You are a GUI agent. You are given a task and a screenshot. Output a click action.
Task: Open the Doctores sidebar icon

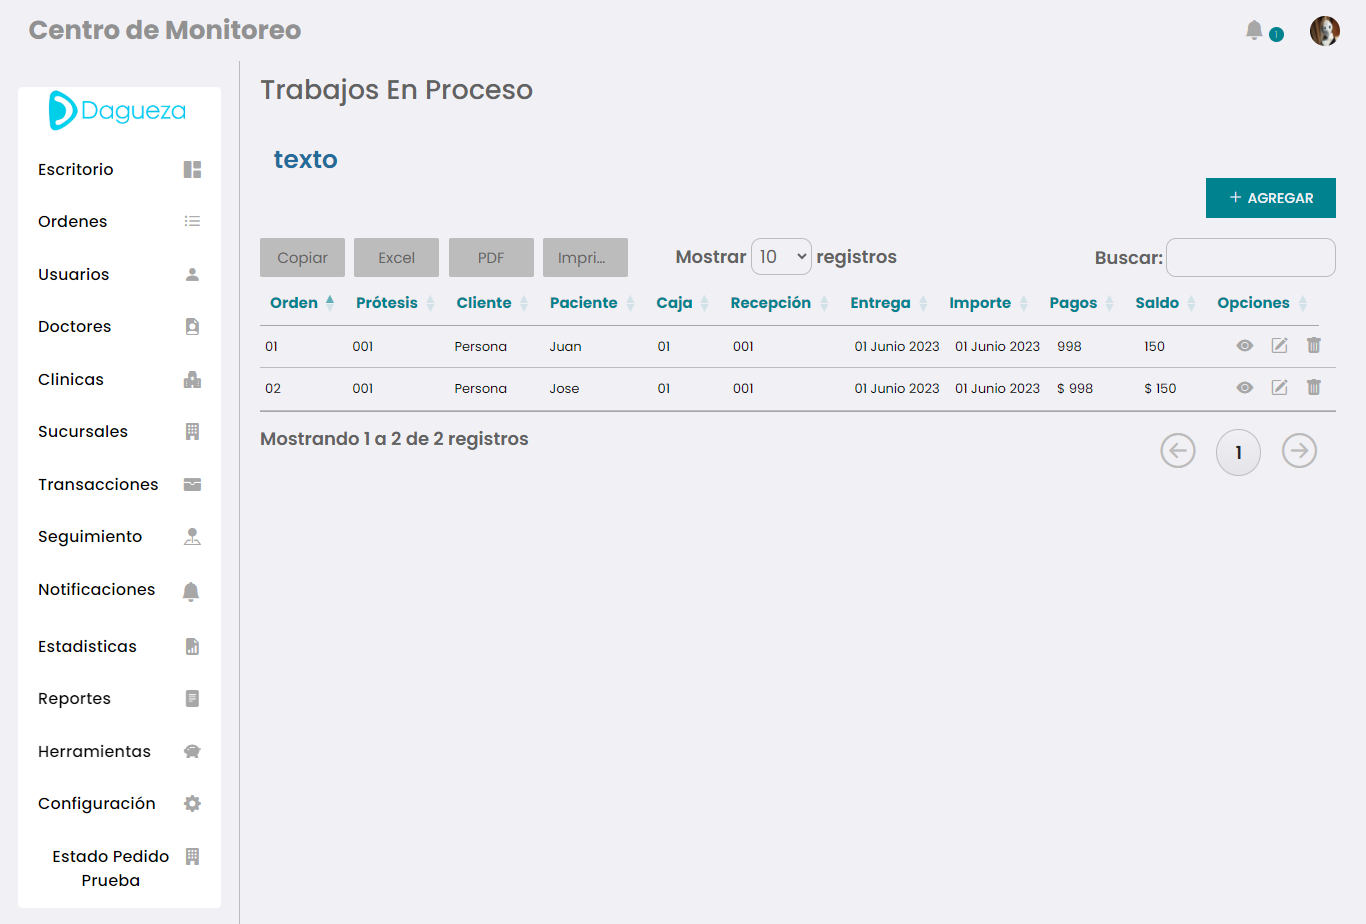[192, 326]
